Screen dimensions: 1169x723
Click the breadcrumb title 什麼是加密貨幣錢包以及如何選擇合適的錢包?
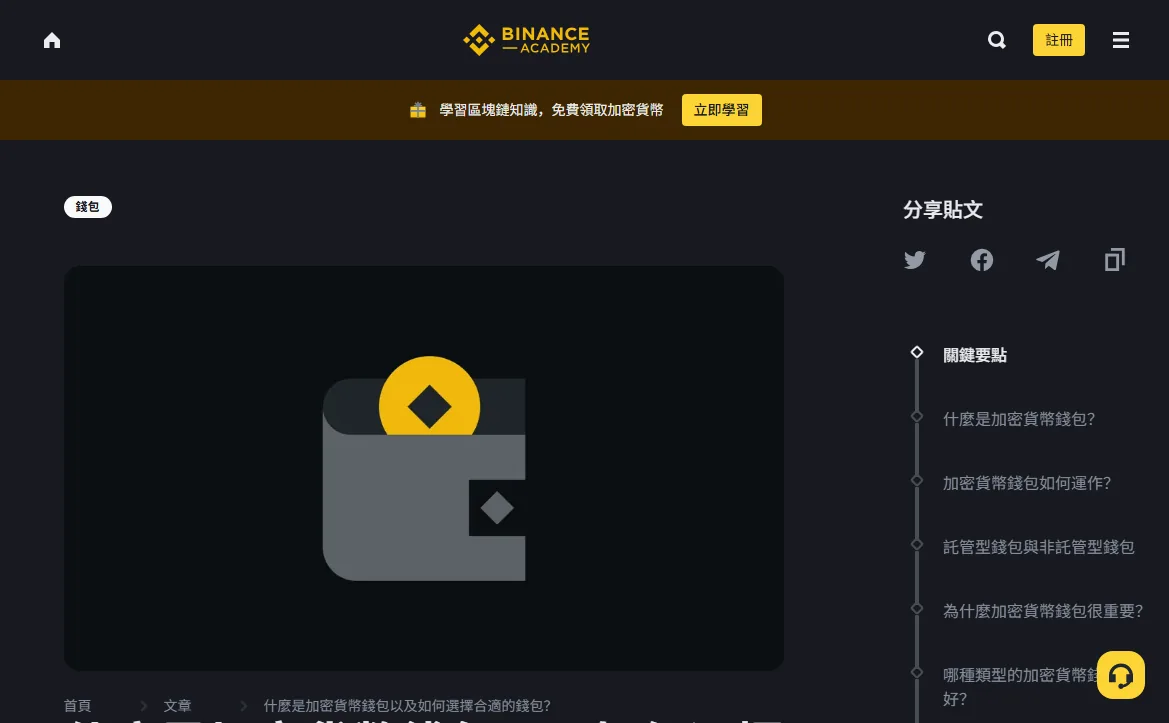407,706
